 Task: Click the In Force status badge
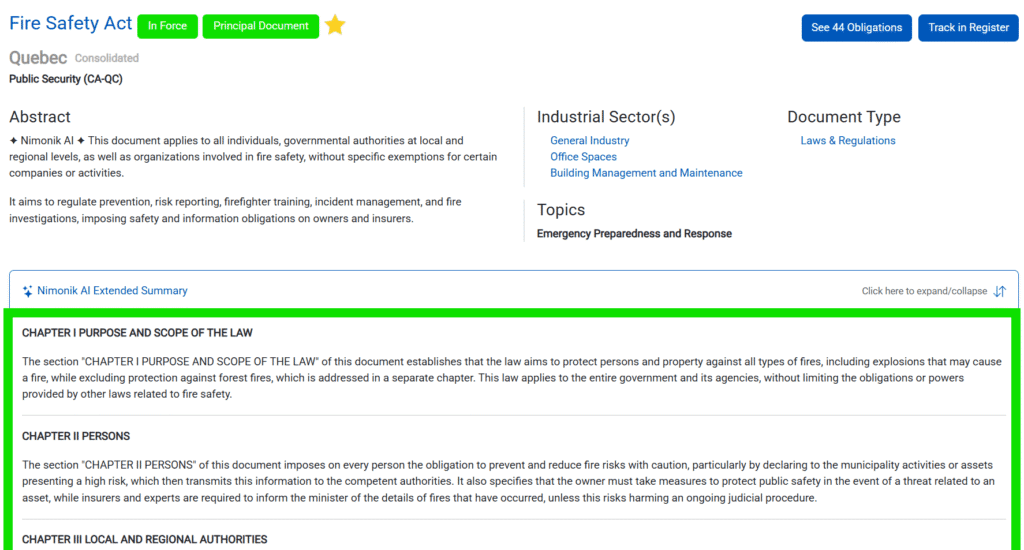pos(167,27)
